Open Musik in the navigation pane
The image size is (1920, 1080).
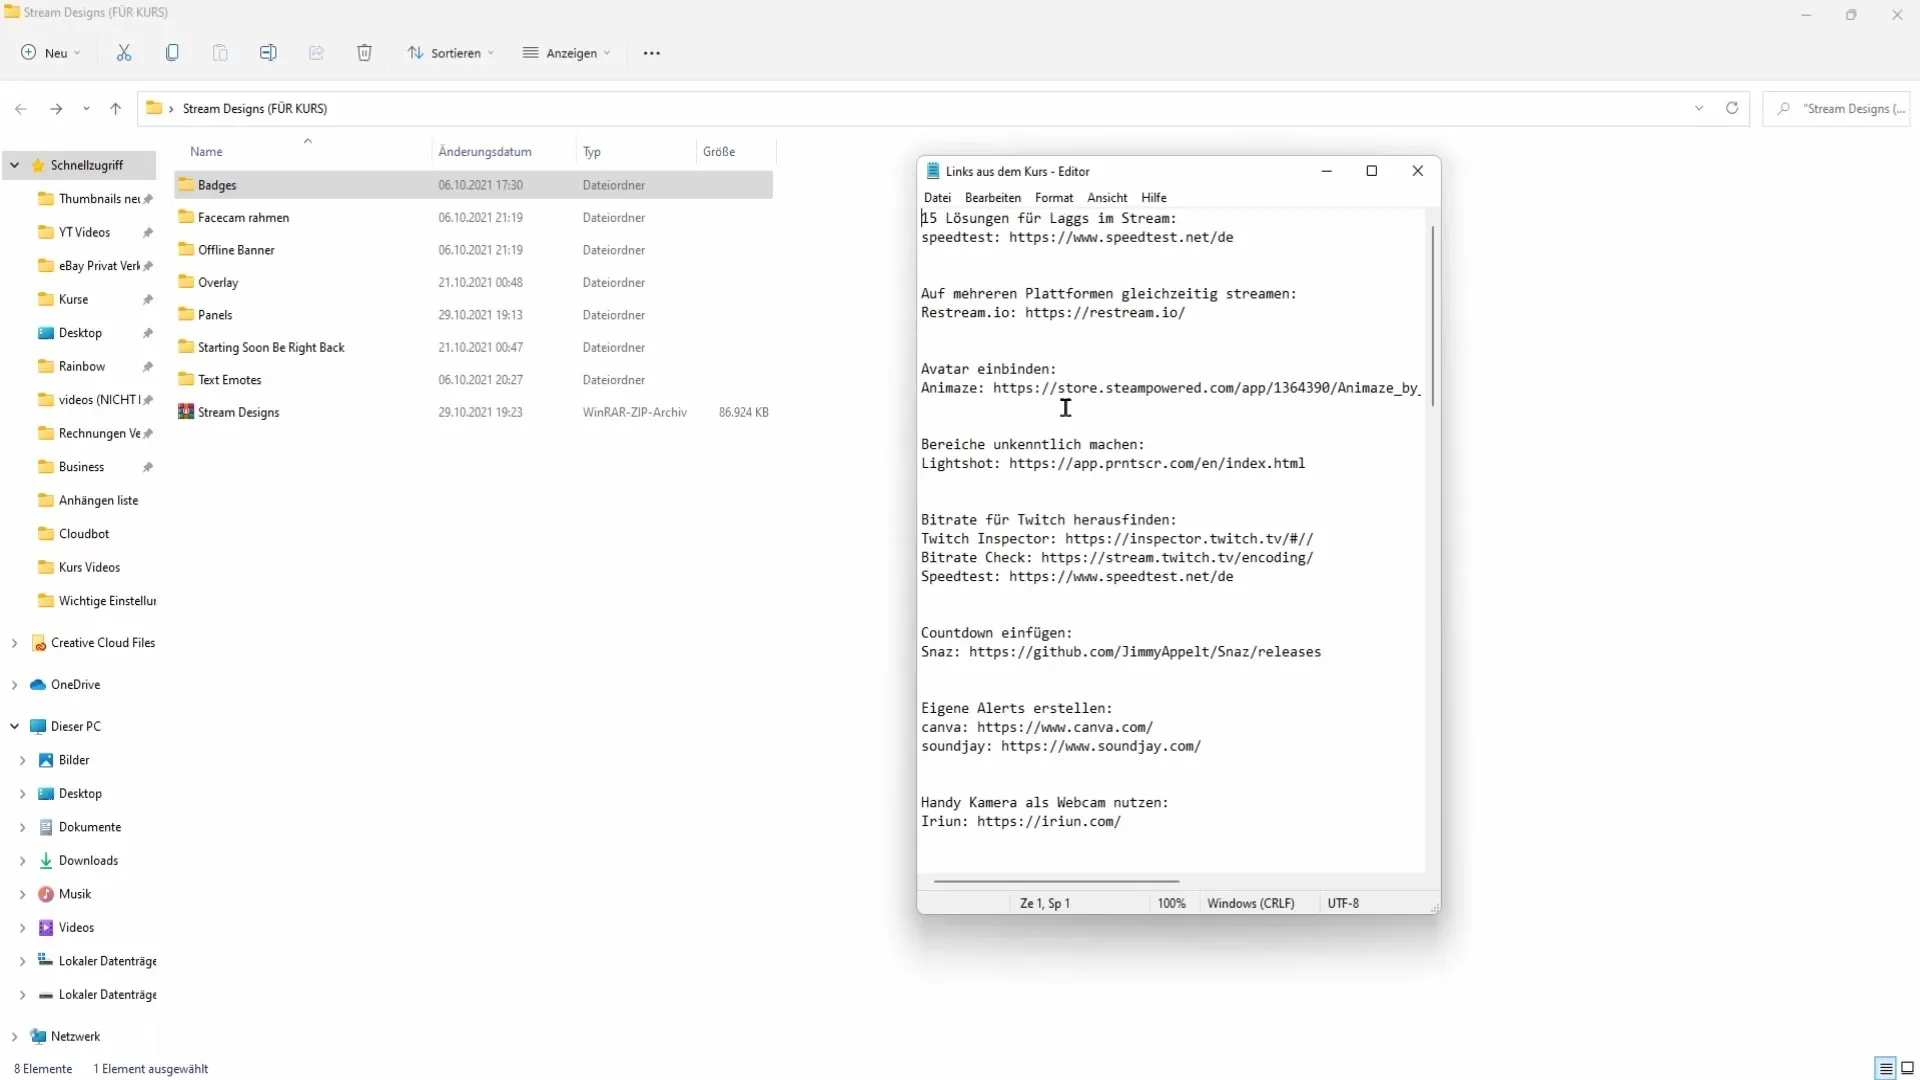(x=75, y=894)
